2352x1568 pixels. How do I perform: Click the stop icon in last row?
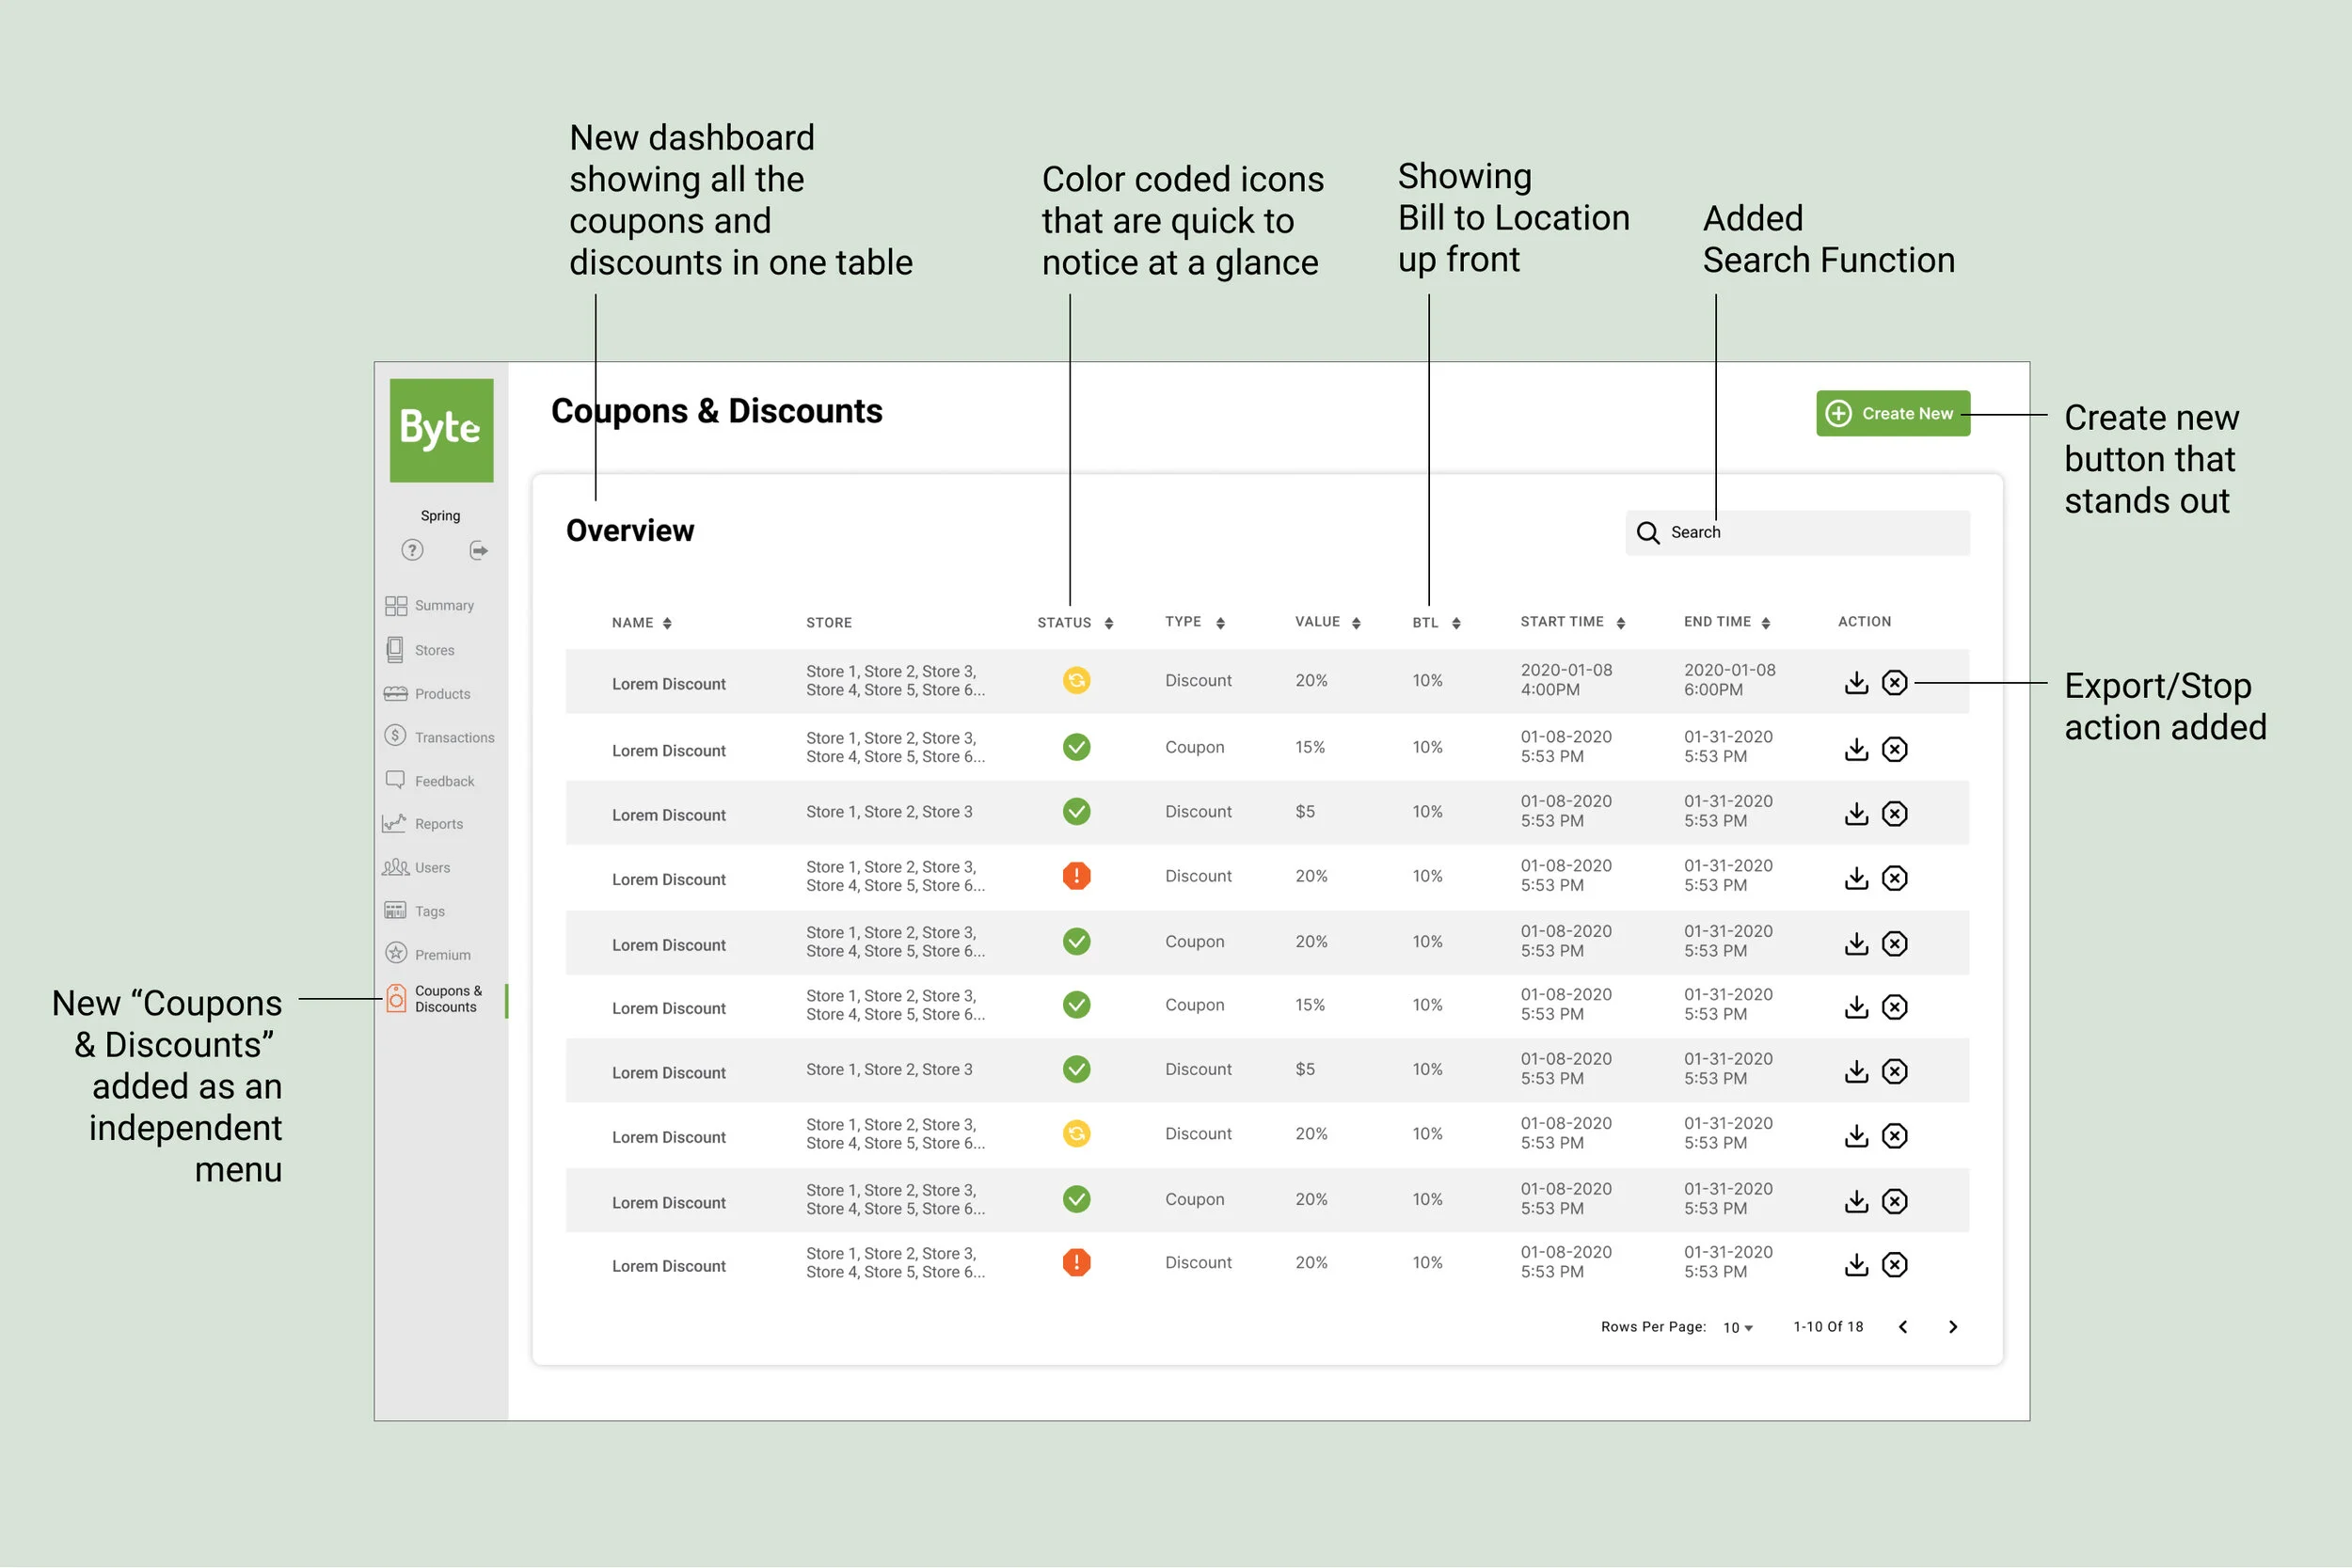tap(1894, 1265)
